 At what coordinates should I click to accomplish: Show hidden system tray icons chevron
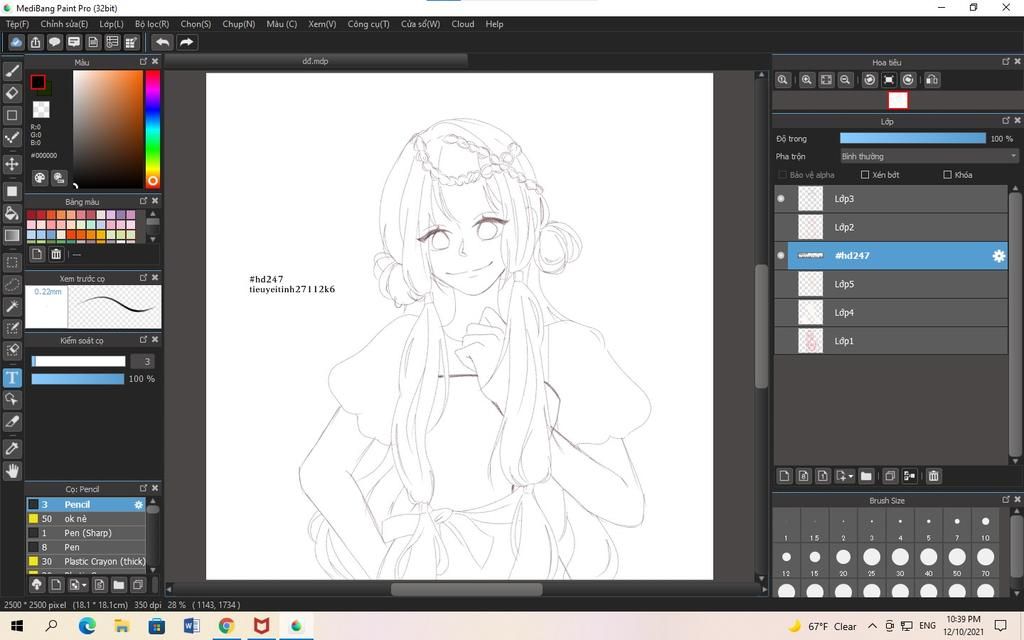pyautogui.click(x=872, y=626)
